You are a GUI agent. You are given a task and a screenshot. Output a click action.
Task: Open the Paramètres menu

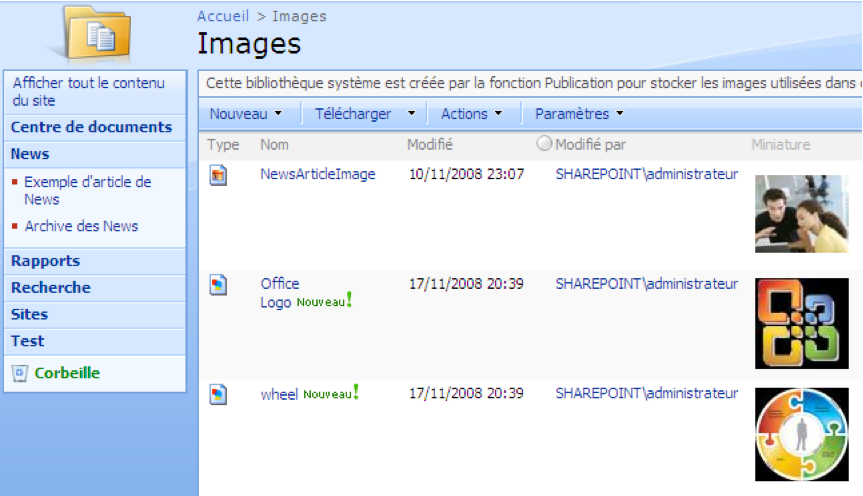coord(578,114)
